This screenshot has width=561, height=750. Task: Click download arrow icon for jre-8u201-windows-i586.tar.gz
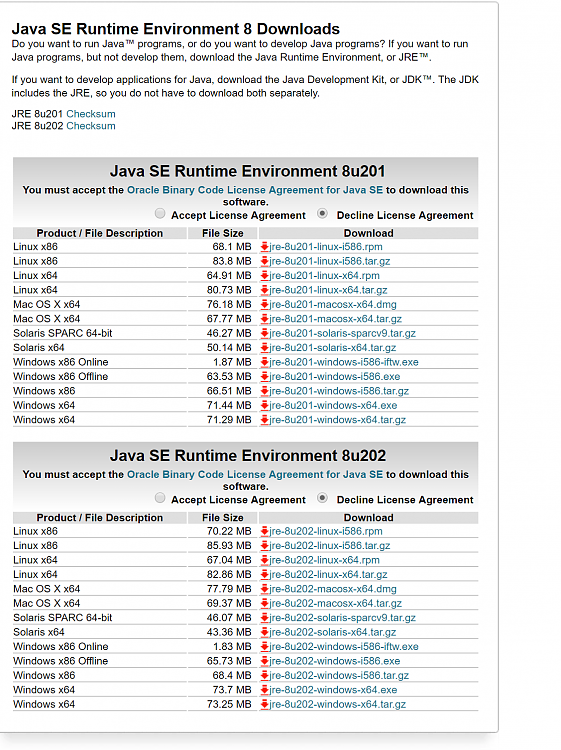coord(264,391)
